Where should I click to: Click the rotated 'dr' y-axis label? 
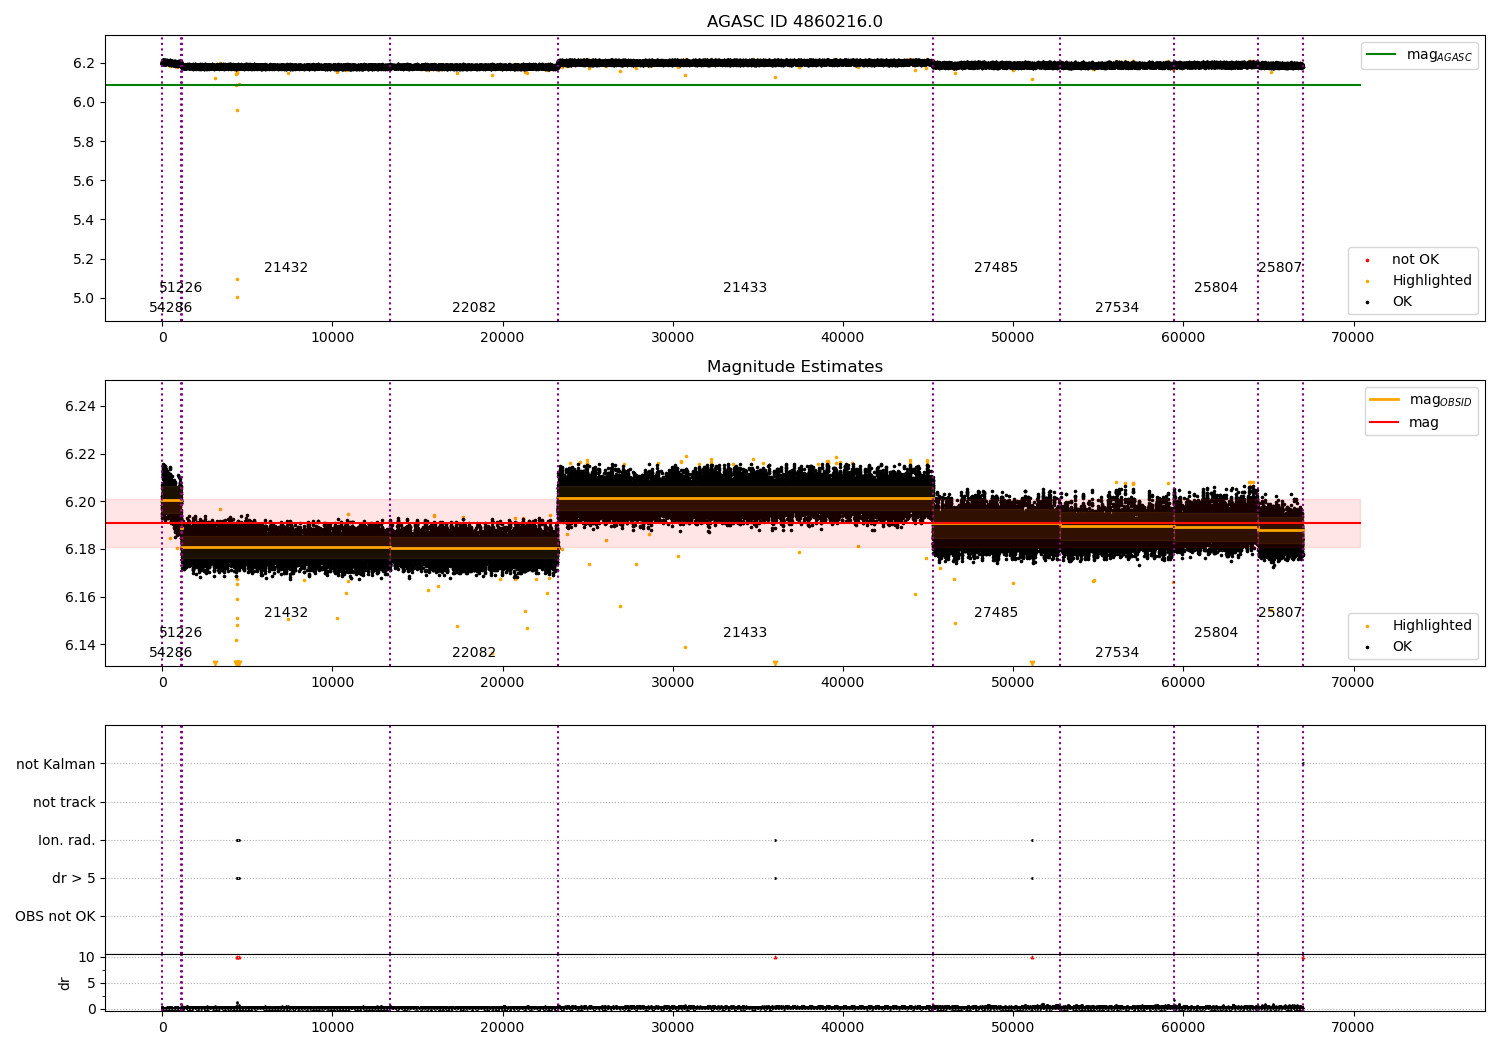(x=65, y=983)
